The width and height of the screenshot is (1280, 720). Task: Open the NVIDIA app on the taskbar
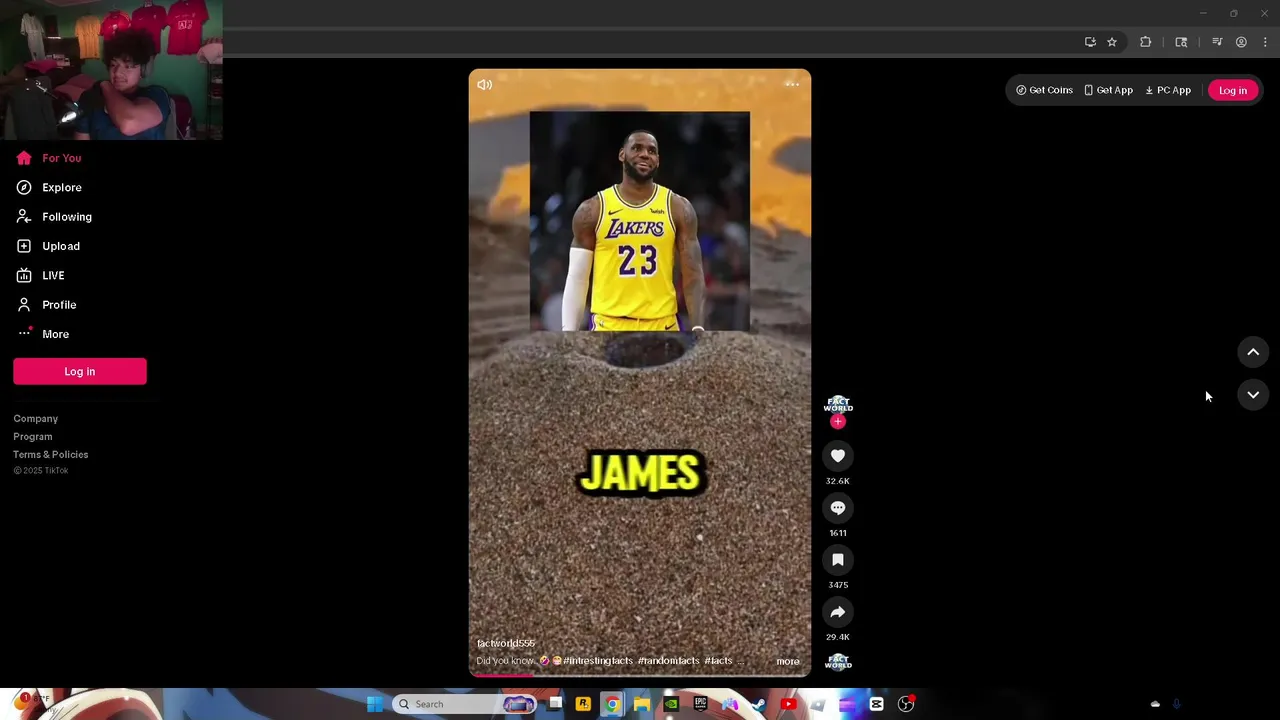click(671, 704)
